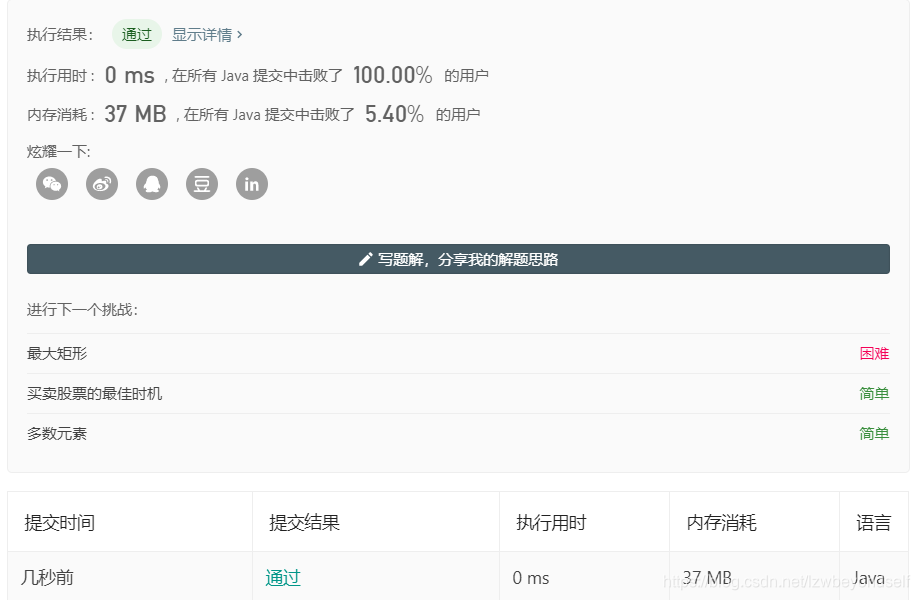
Task: Expand submission details via 显示详情 chevron
Action: 204,34
